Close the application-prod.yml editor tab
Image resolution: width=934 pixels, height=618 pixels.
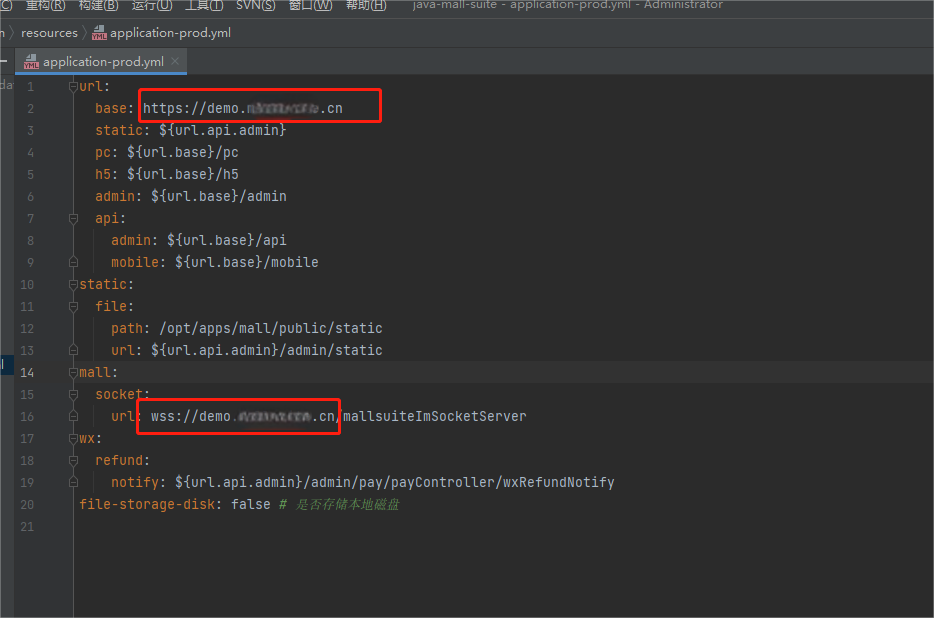coord(176,61)
